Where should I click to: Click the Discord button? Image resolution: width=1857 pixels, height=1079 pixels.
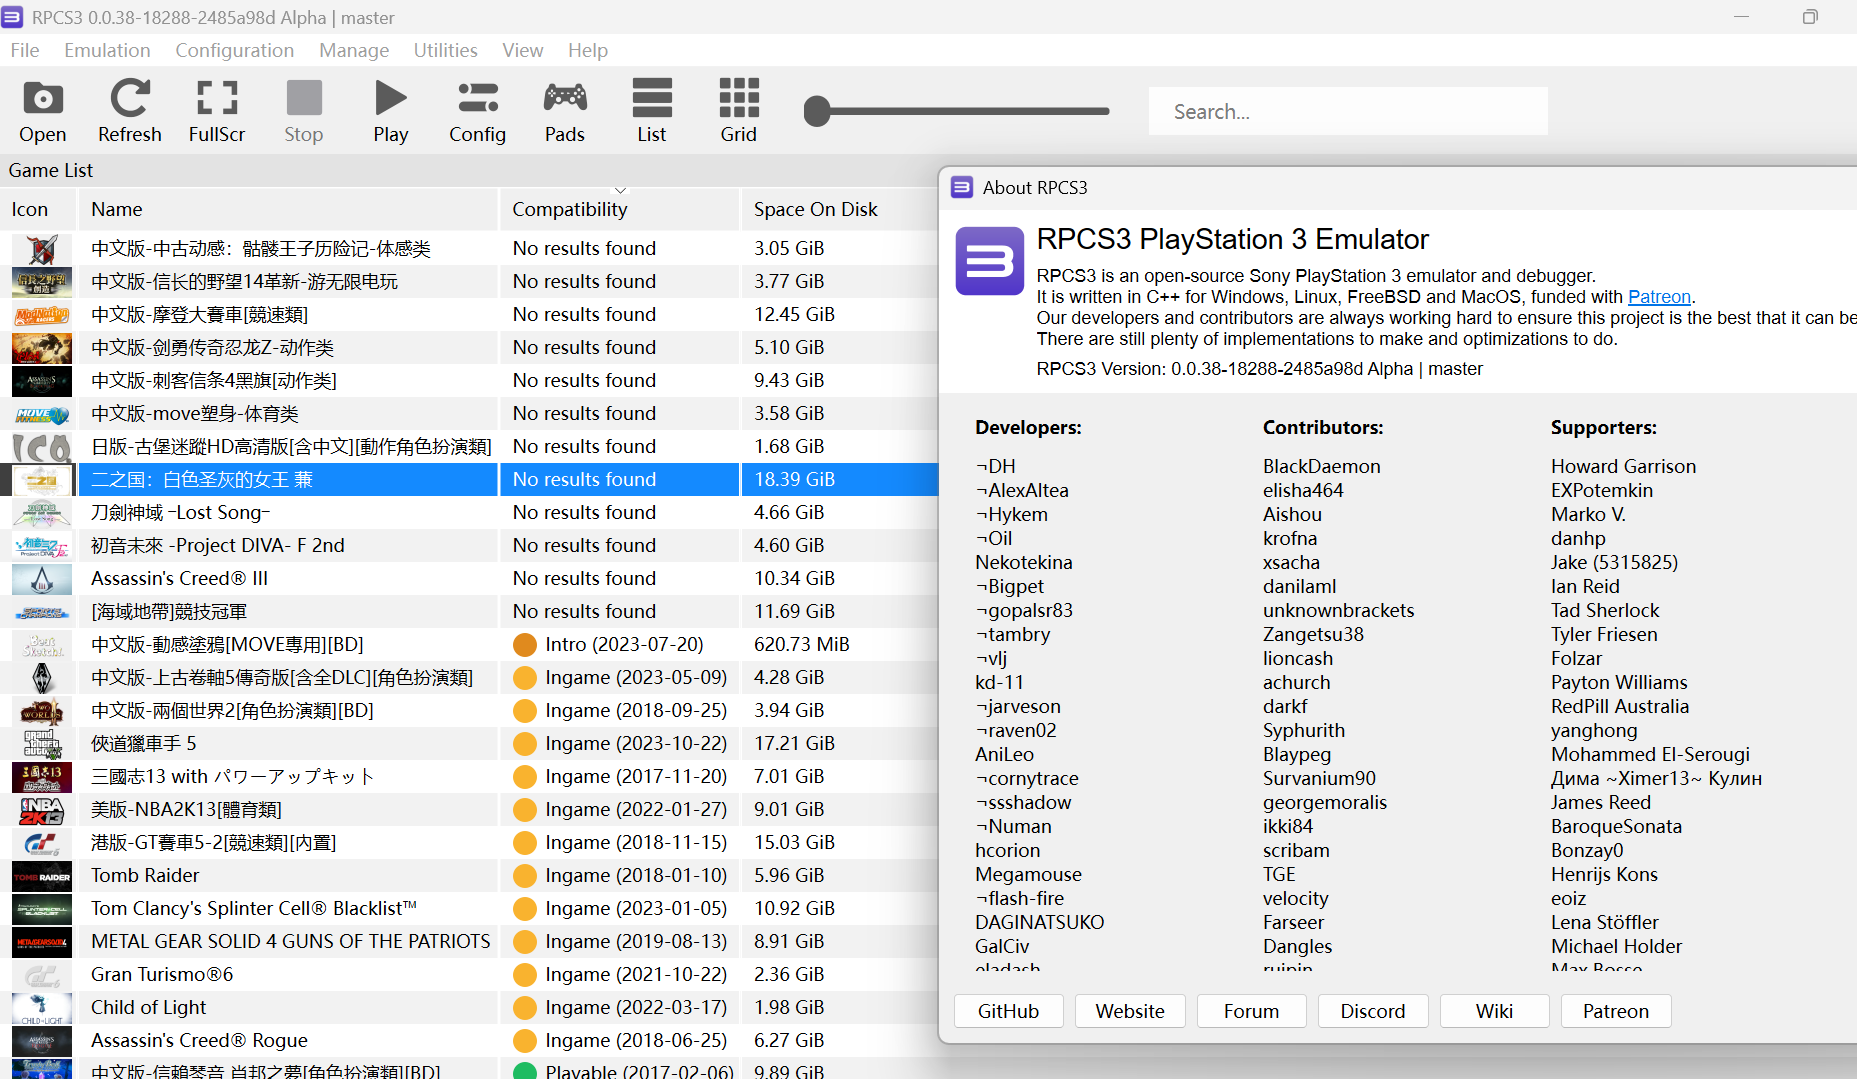tap(1372, 1011)
